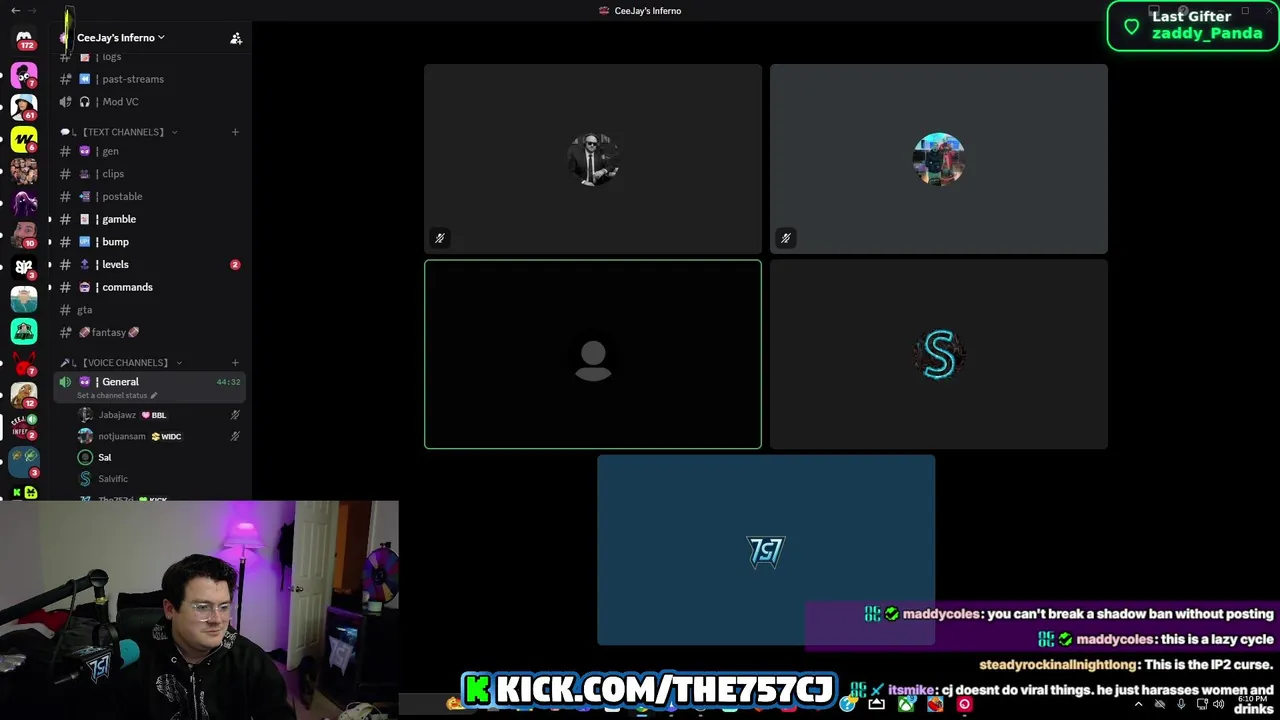Image resolution: width=1280 pixels, height=720 pixels.
Task: Open Discord direct messages home icon
Action: tap(24, 38)
